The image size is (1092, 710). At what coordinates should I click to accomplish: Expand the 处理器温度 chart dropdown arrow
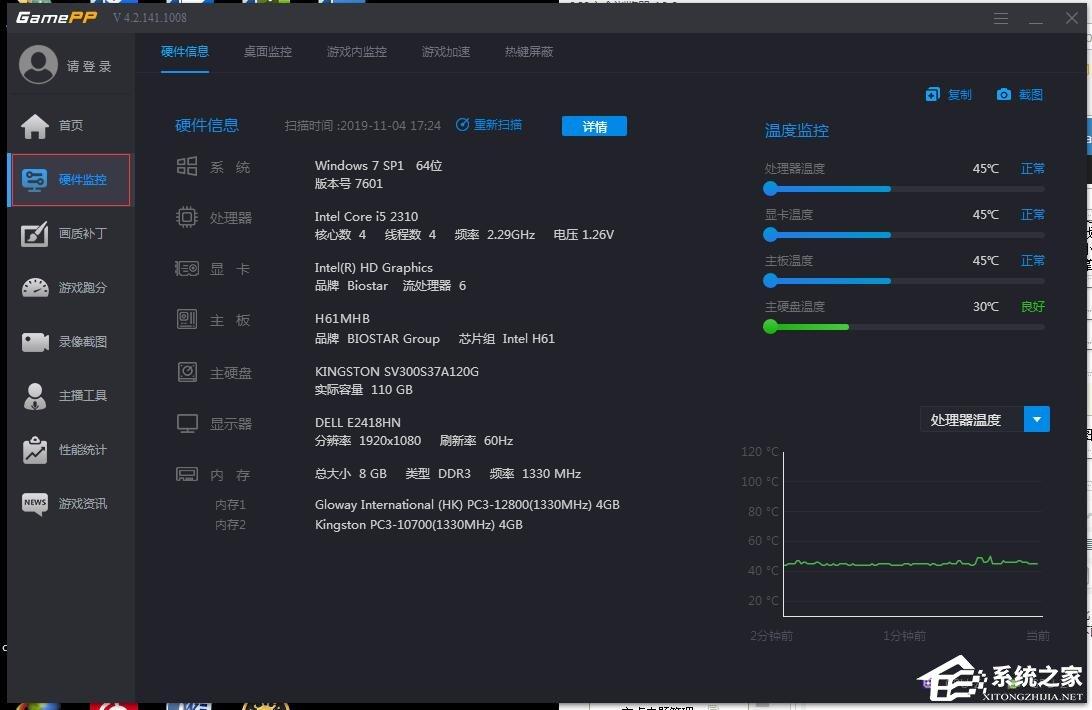1037,419
